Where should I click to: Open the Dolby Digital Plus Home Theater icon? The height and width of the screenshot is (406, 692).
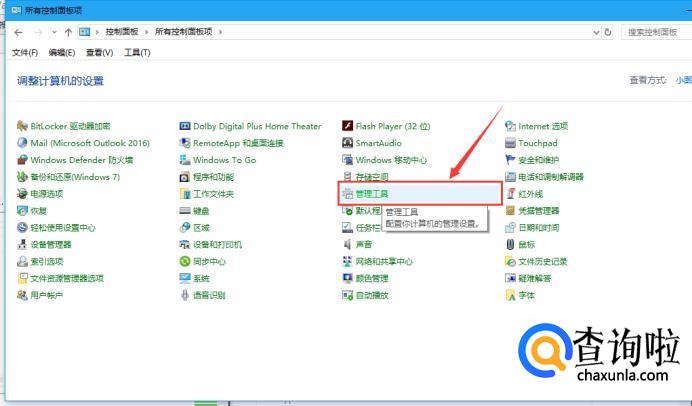tap(185, 126)
